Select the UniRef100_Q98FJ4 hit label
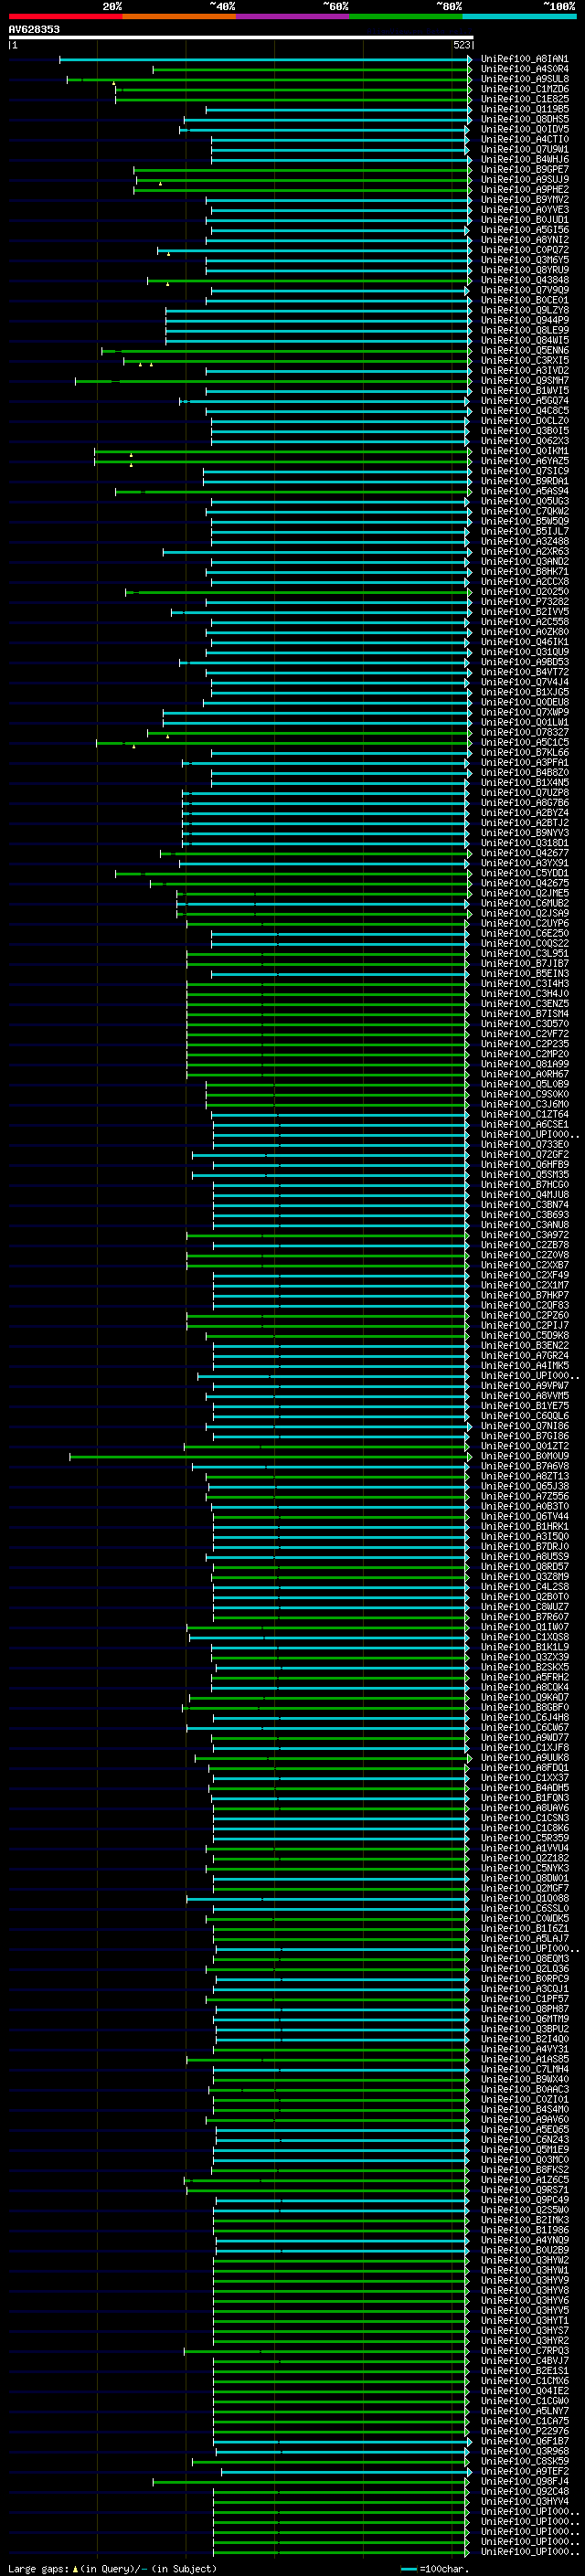This screenshot has width=585, height=2576. [525, 2481]
